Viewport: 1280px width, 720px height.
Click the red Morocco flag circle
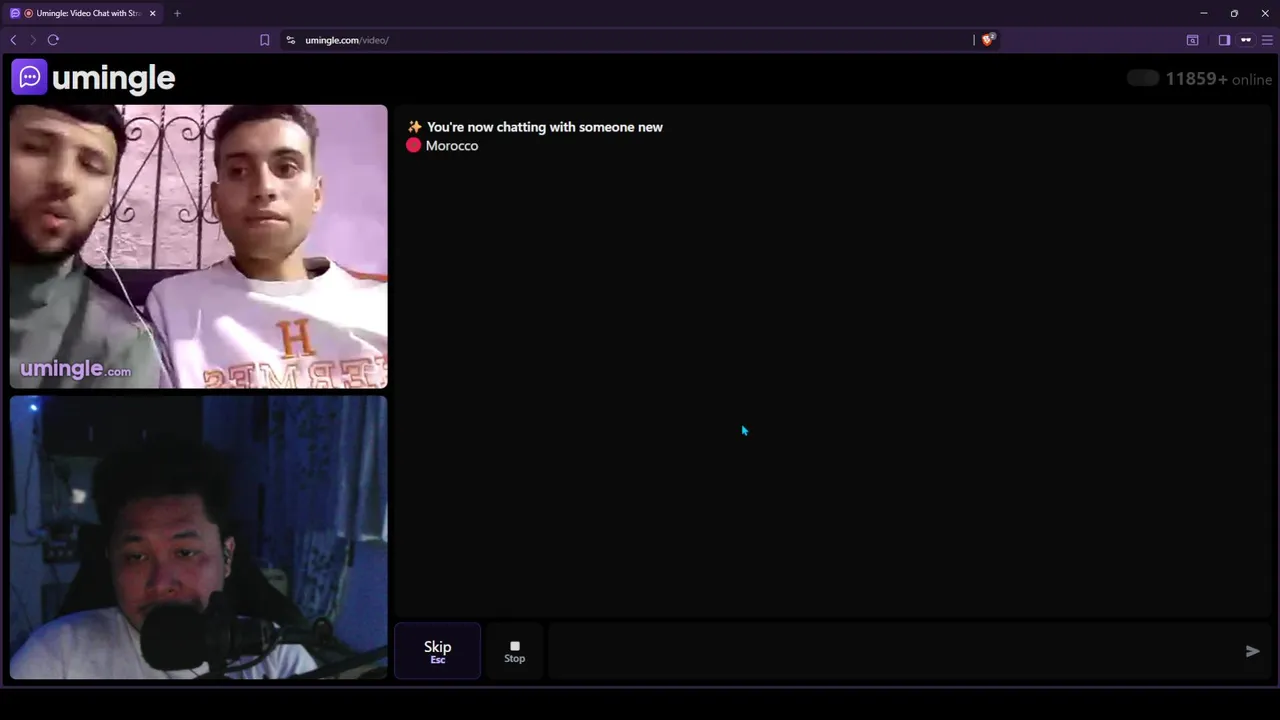[x=414, y=146]
